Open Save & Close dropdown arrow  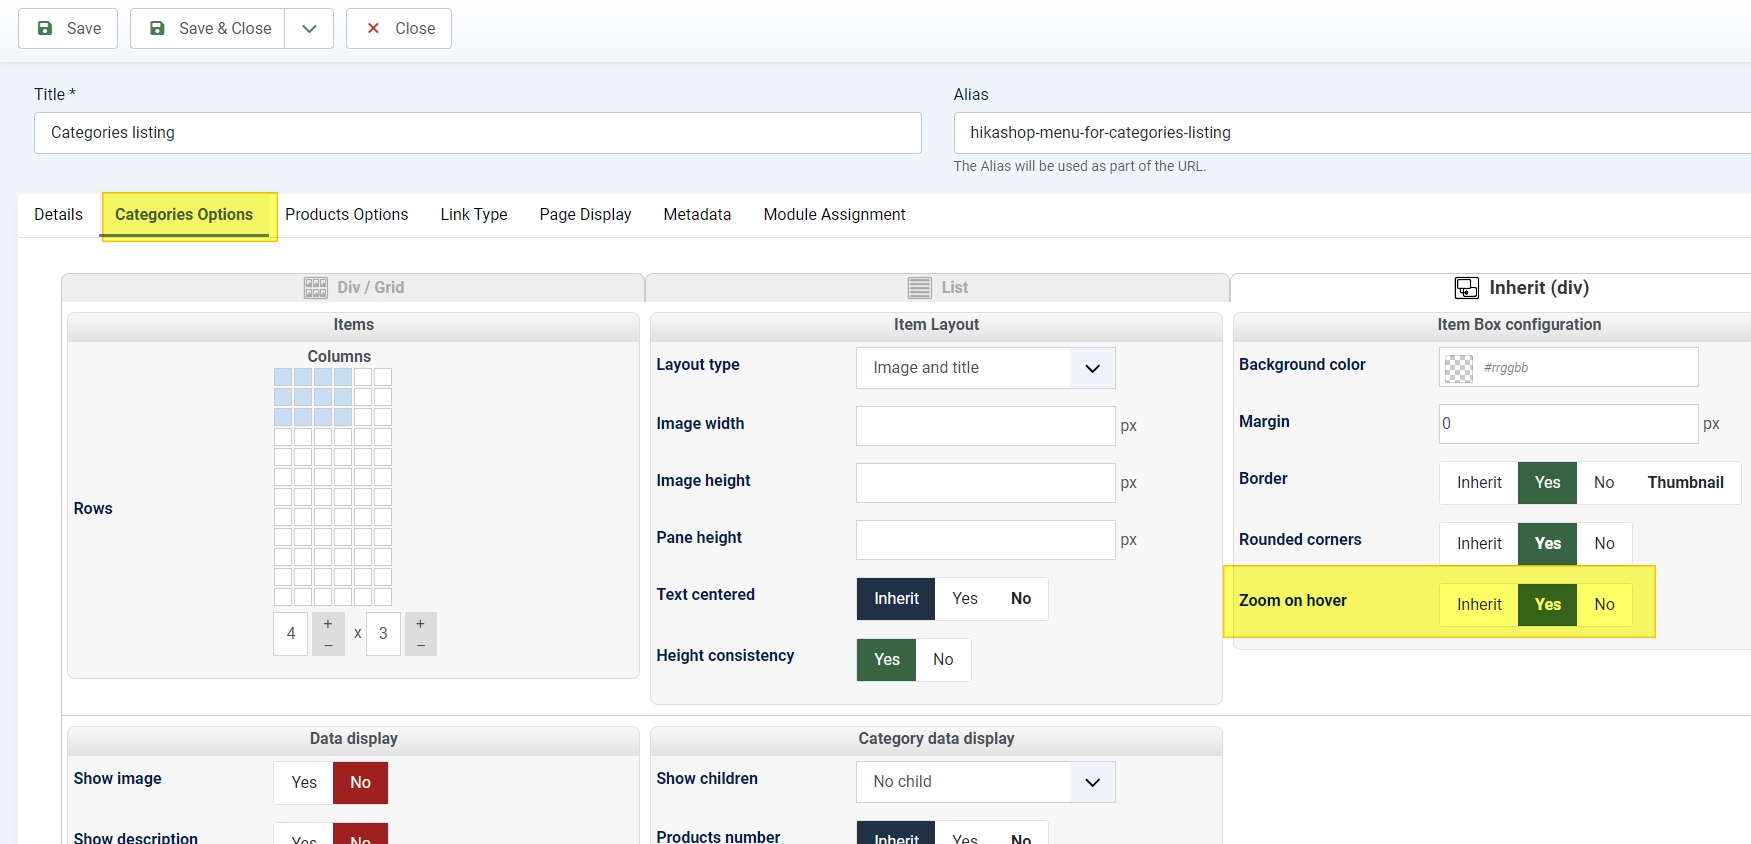pos(309,28)
